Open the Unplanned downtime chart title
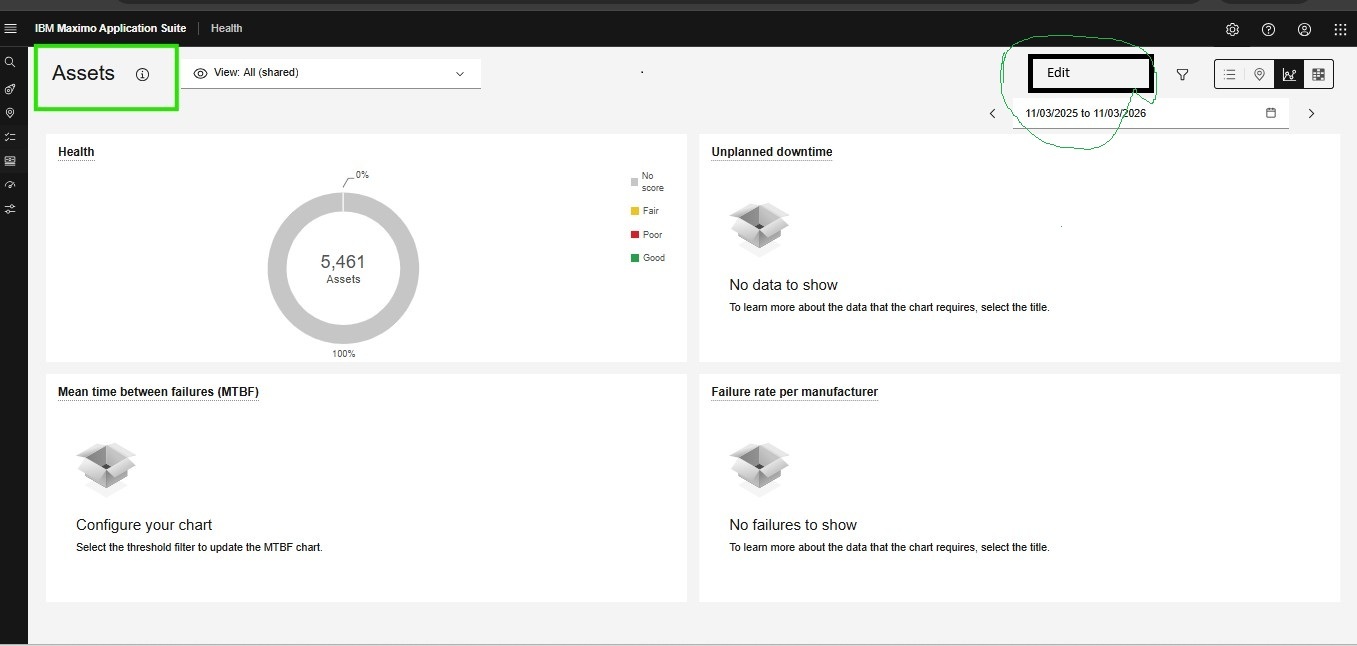The image size is (1357, 646). click(x=771, y=152)
